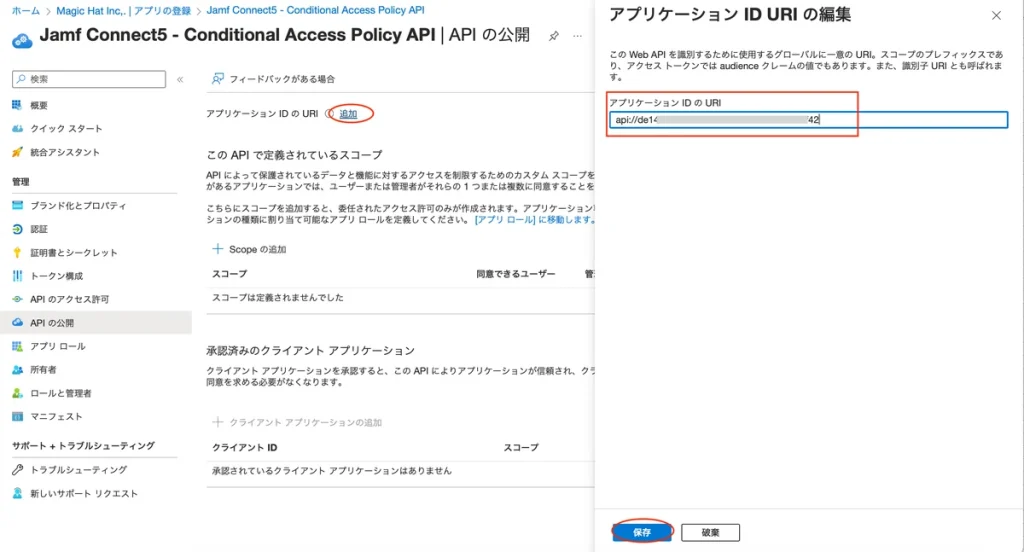Select the アプリ ロール menu item
1024x552 pixels.
click(58, 346)
